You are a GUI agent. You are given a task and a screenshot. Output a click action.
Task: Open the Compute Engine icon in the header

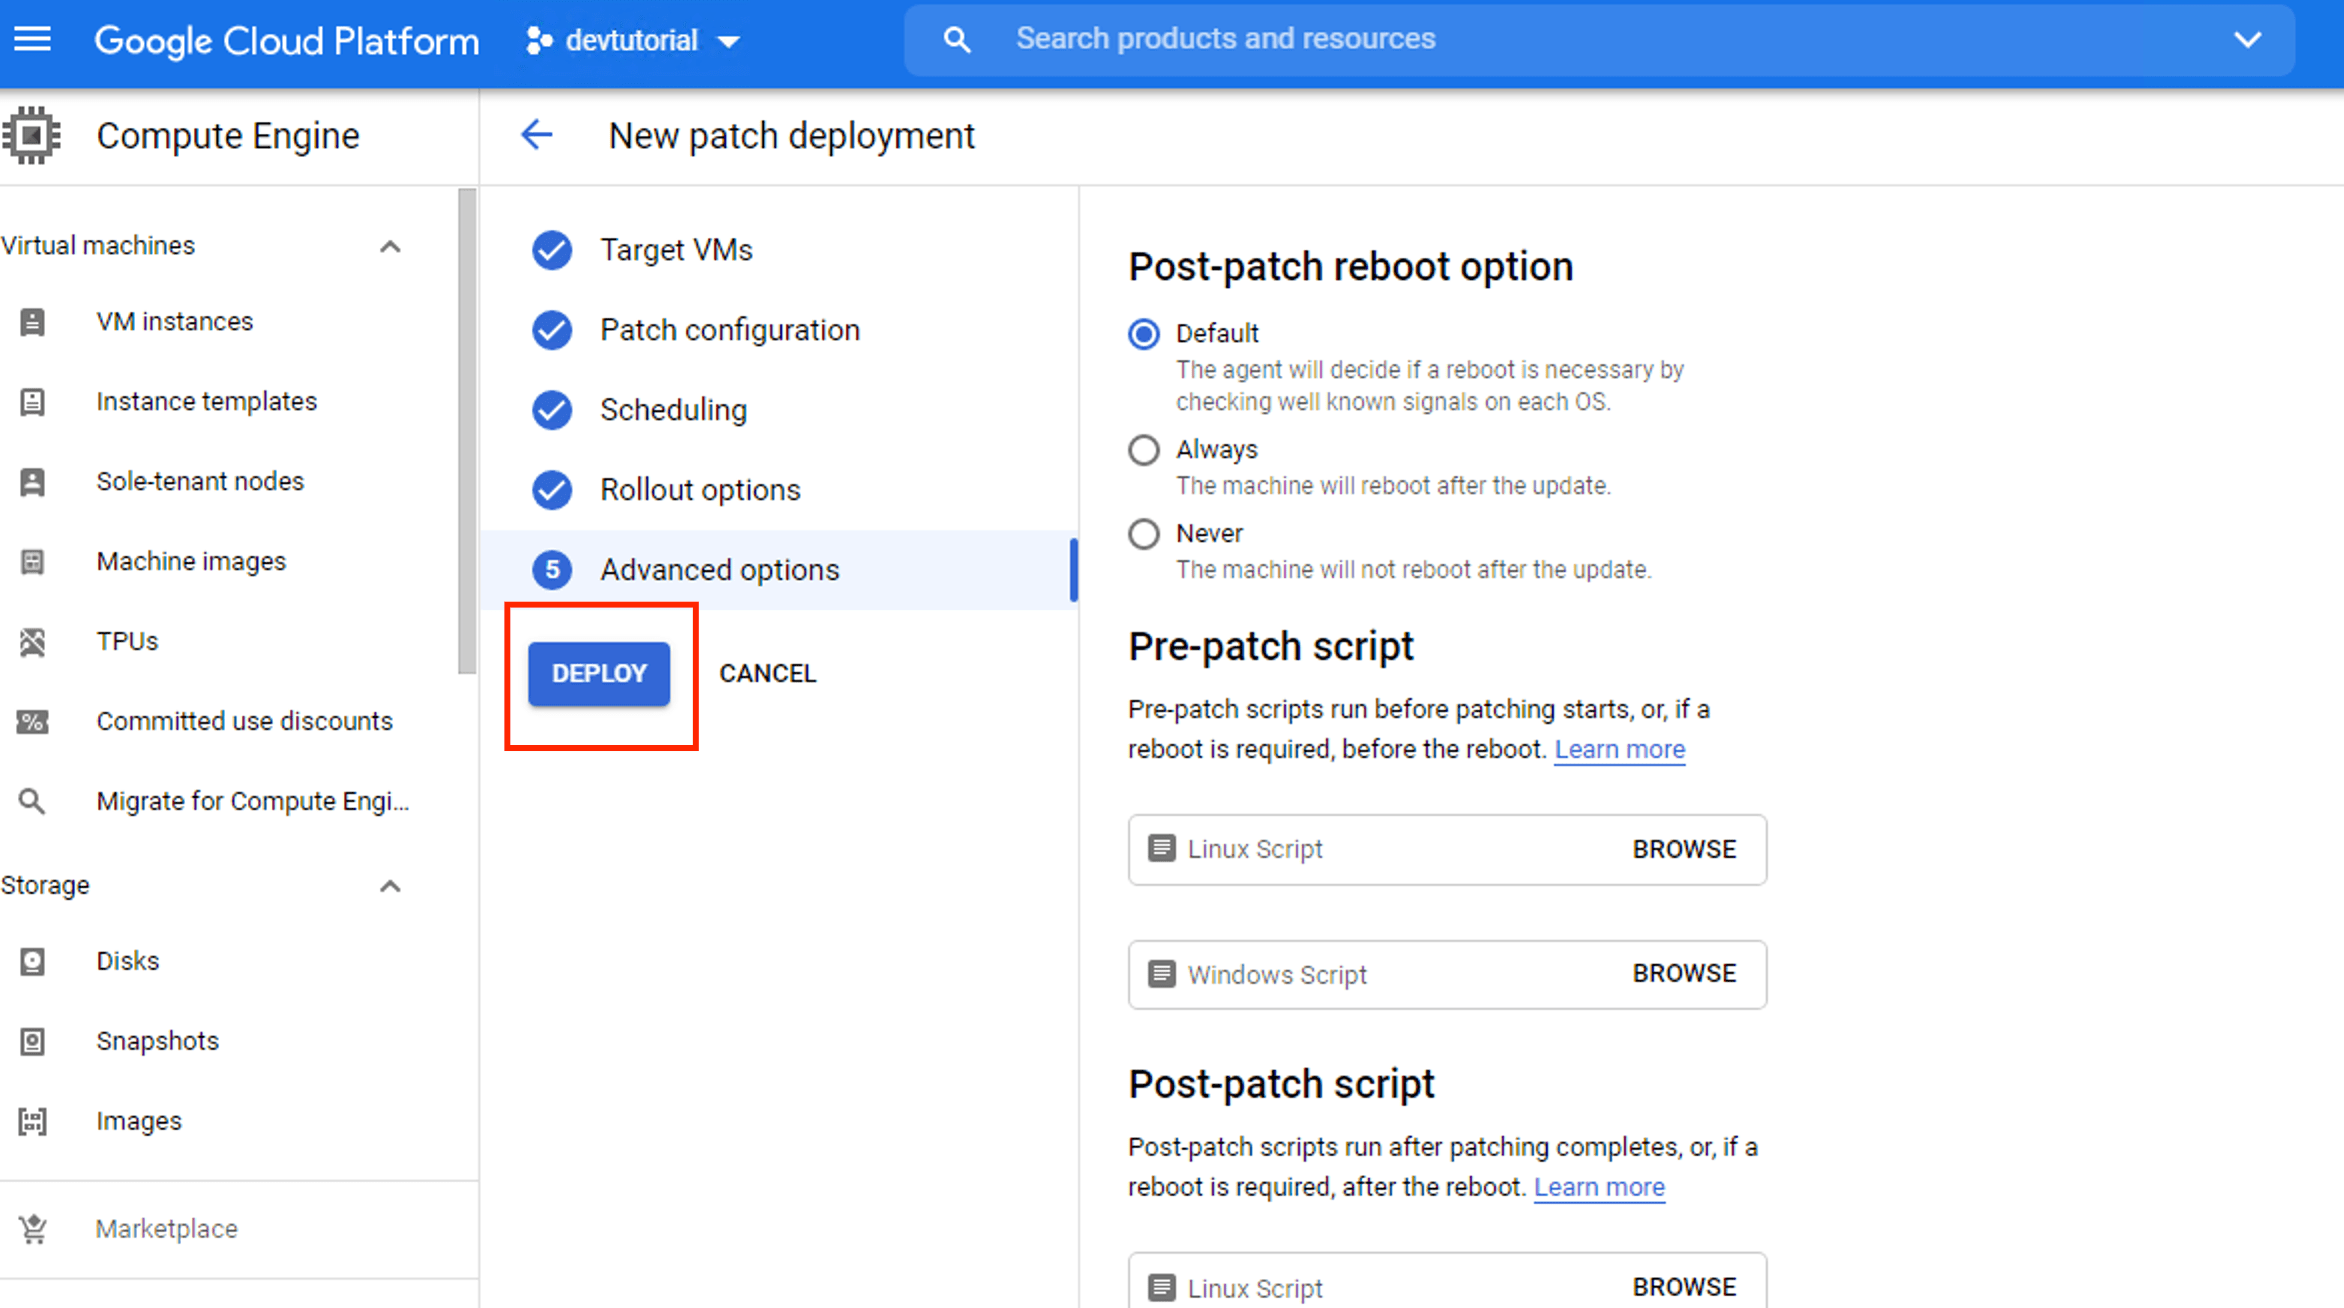(31, 135)
